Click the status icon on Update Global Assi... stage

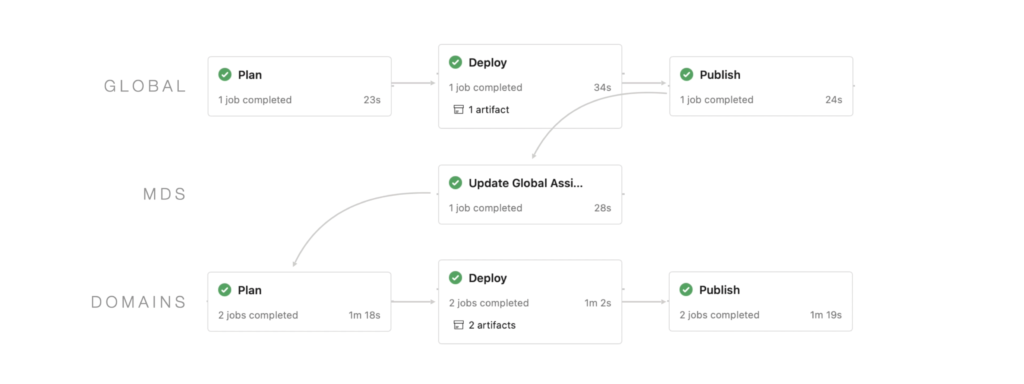pos(455,183)
